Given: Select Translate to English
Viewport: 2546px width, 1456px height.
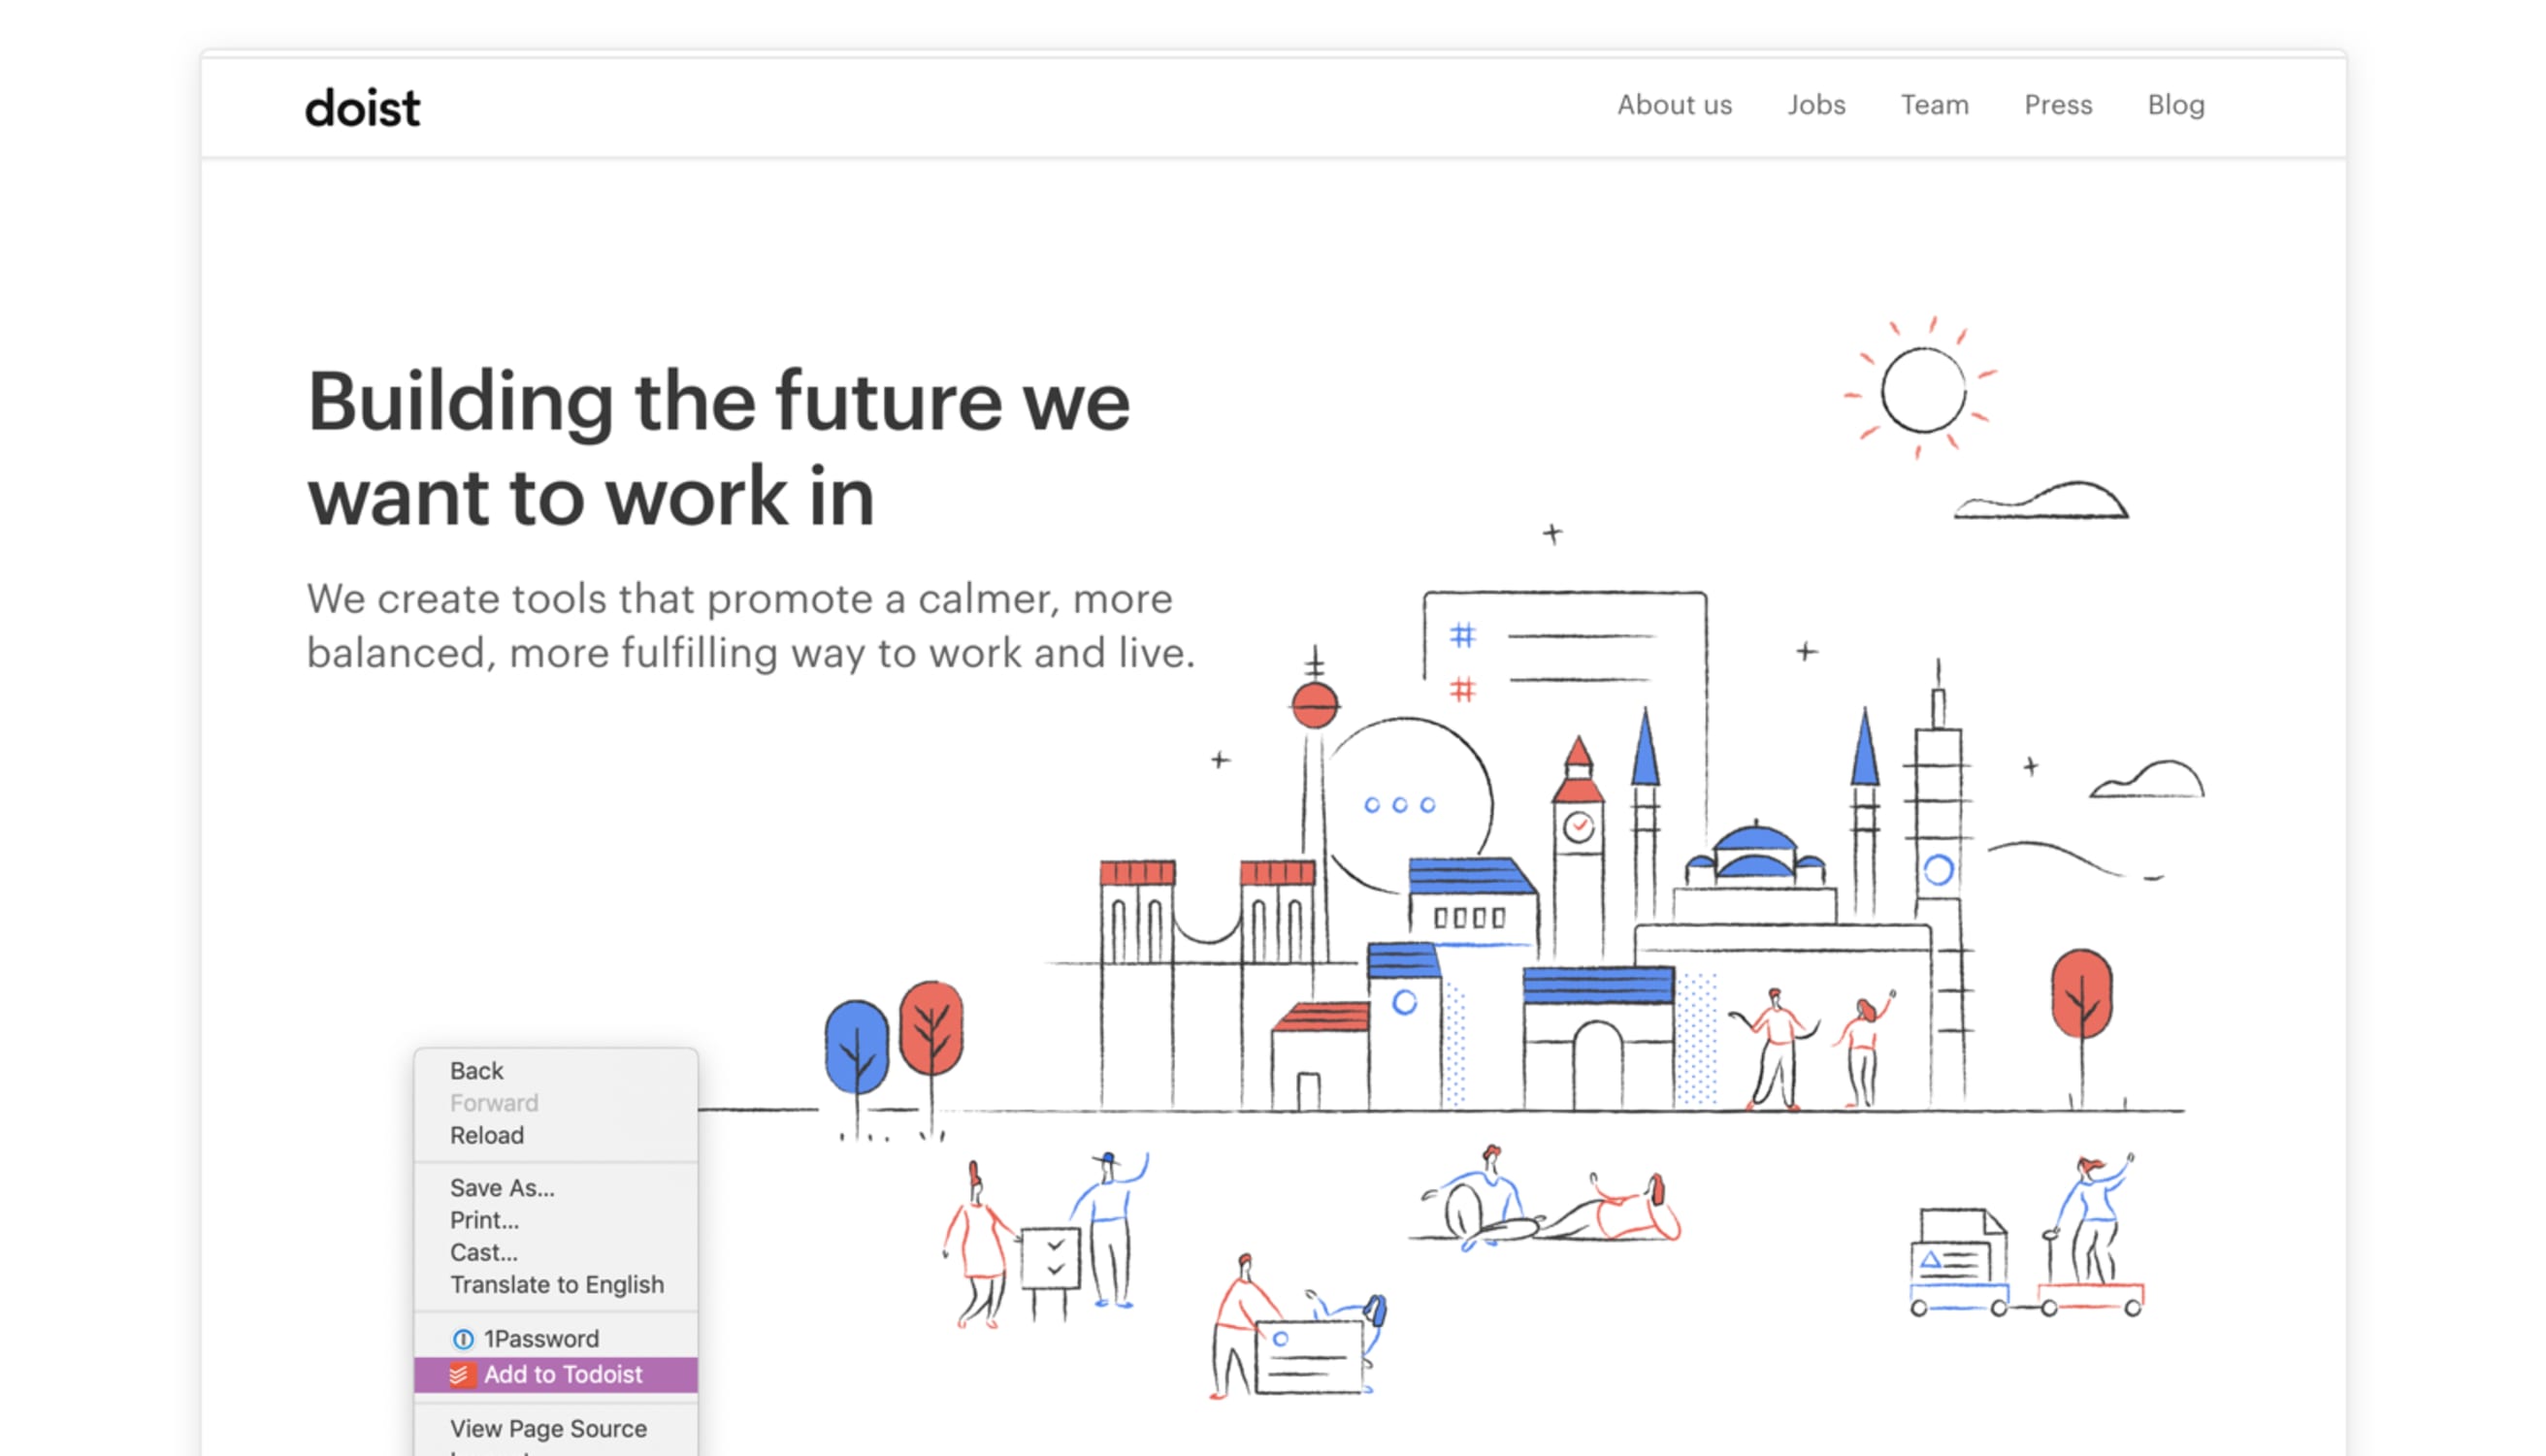Looking at the screenshot, I should [556, 1285].
